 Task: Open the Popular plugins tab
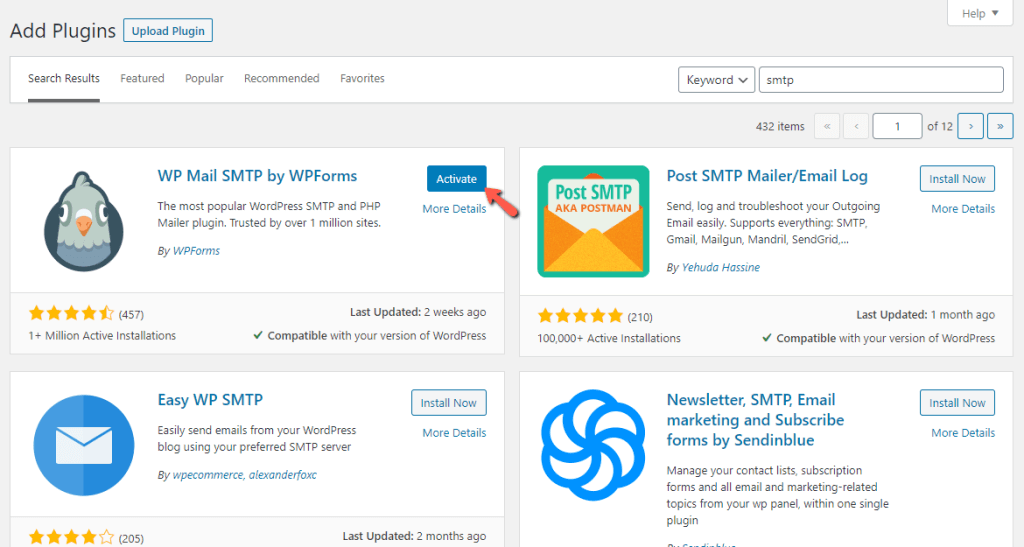tap(204, 78)
